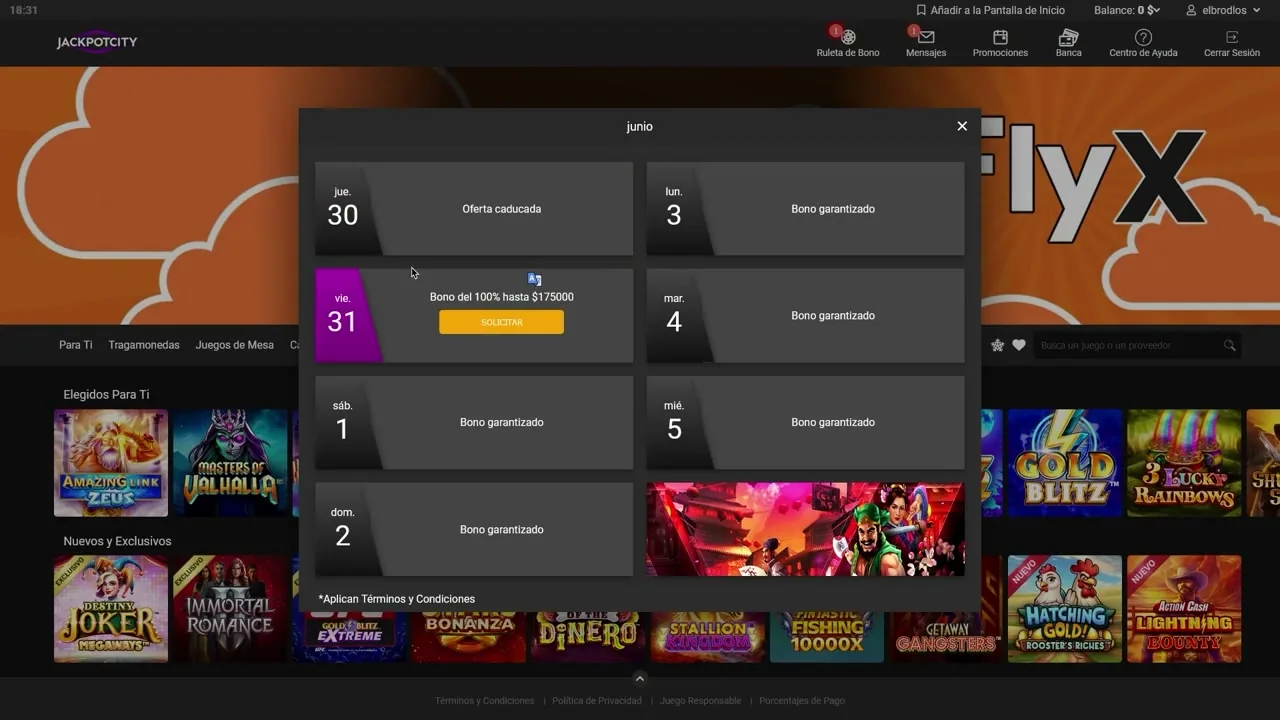Click the user profile icon next to elbrodlos
The width and height of the screenshot is (1280, 720).
pos(1191,10)
